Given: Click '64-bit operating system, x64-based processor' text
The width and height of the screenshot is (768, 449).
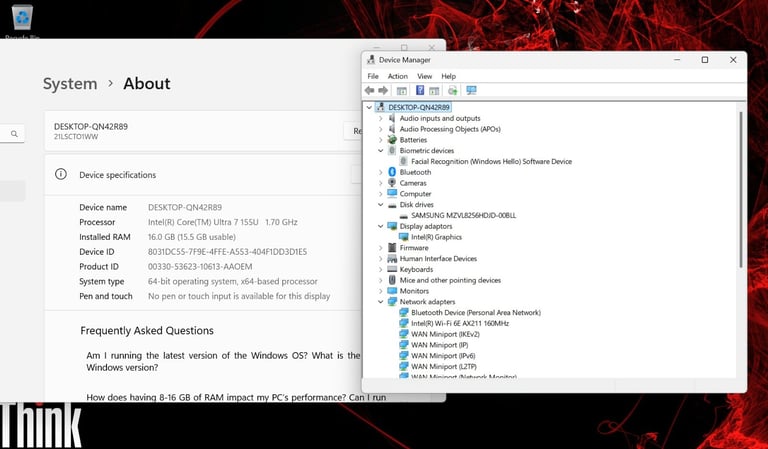Looking at the screenshot, I should tap(233, 282).
